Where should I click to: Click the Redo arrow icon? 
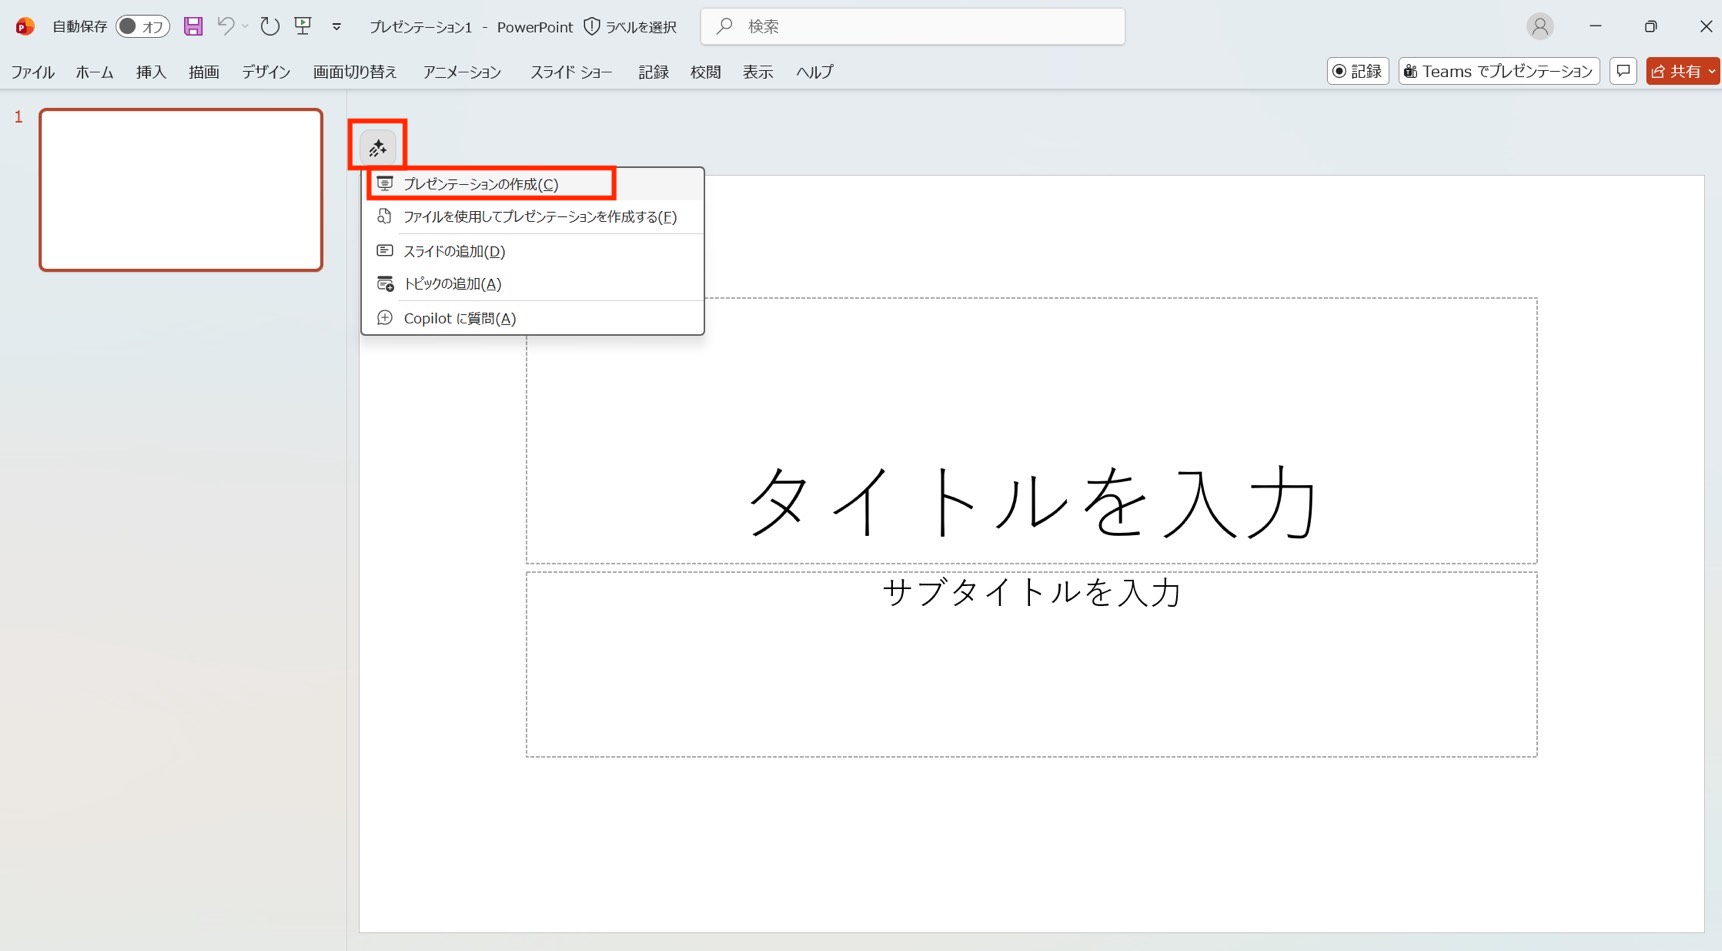tap(270, 26)
